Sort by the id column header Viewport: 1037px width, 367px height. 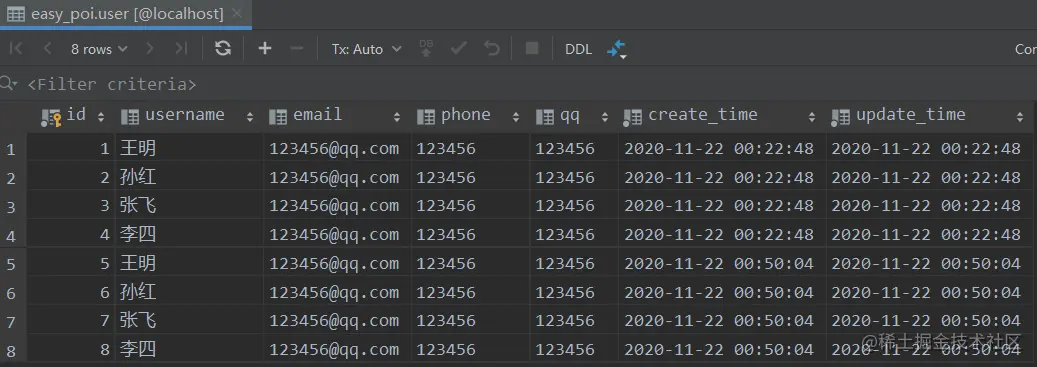(71, 116)
